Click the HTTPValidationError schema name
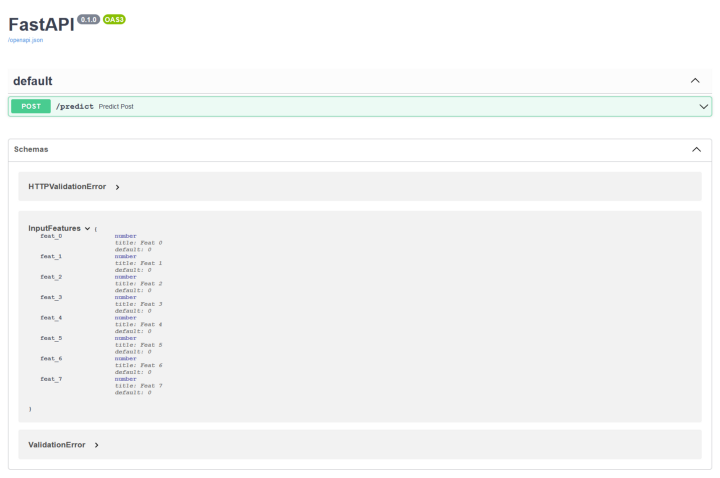720x478 pixels. coord(67,186)
